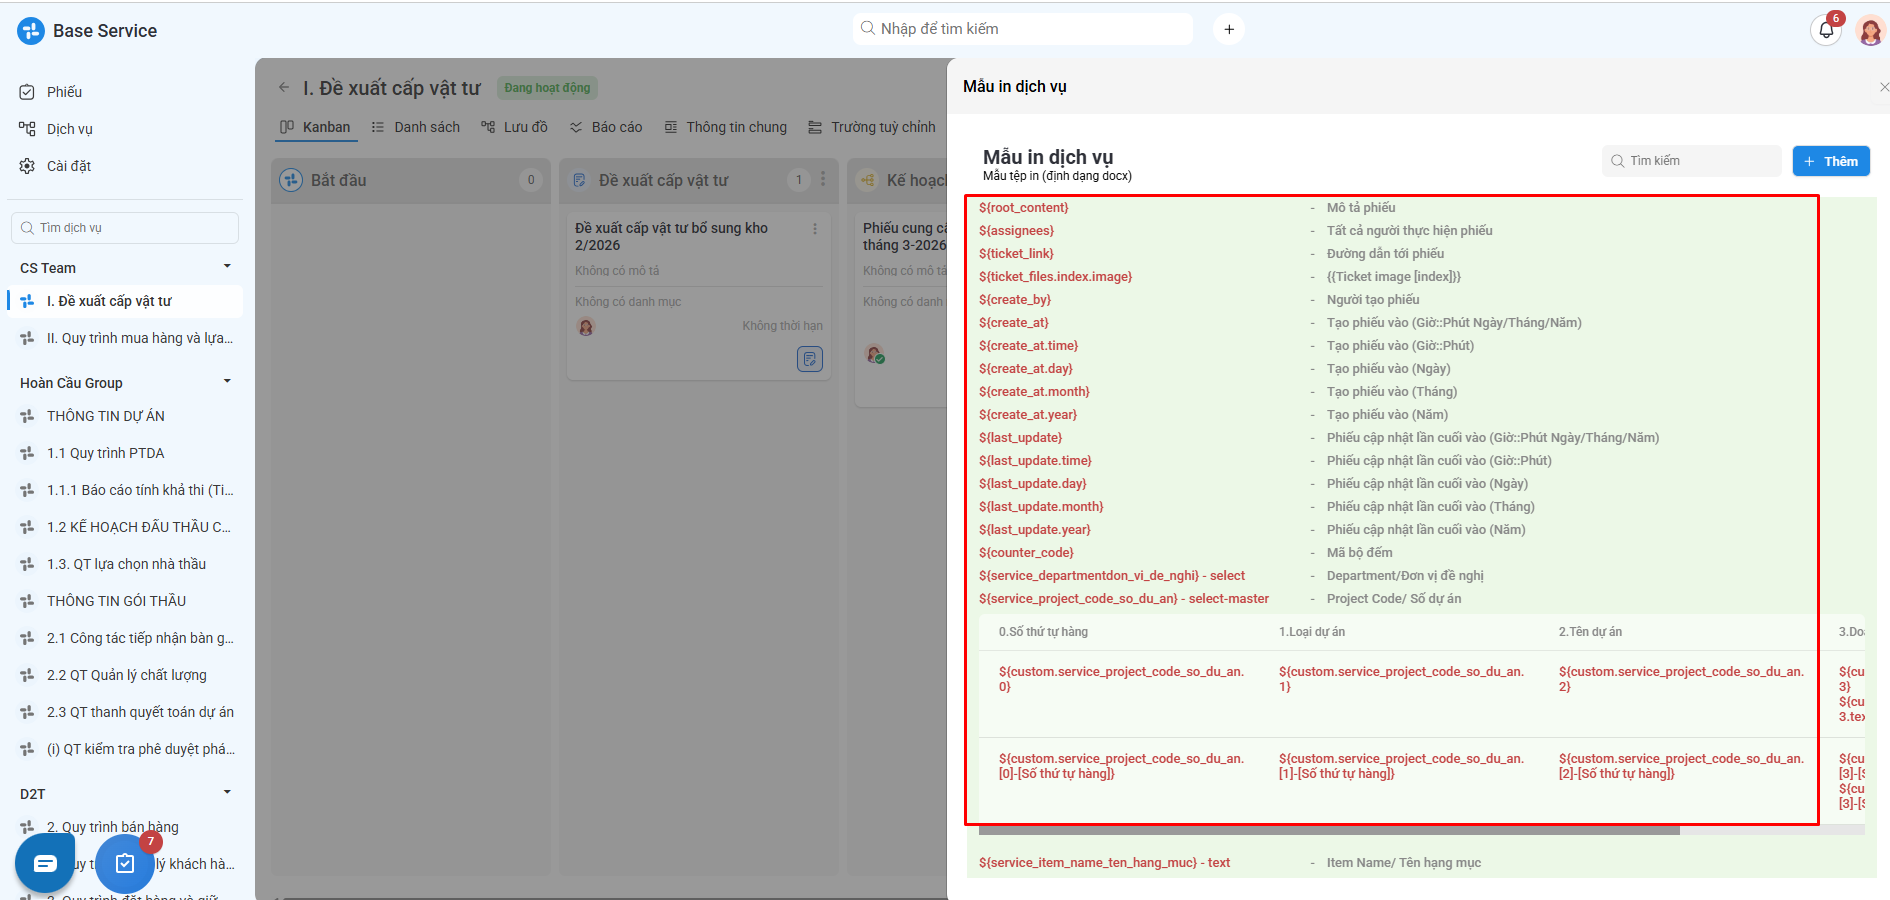Click the Thêm button

pos(1831,161)
